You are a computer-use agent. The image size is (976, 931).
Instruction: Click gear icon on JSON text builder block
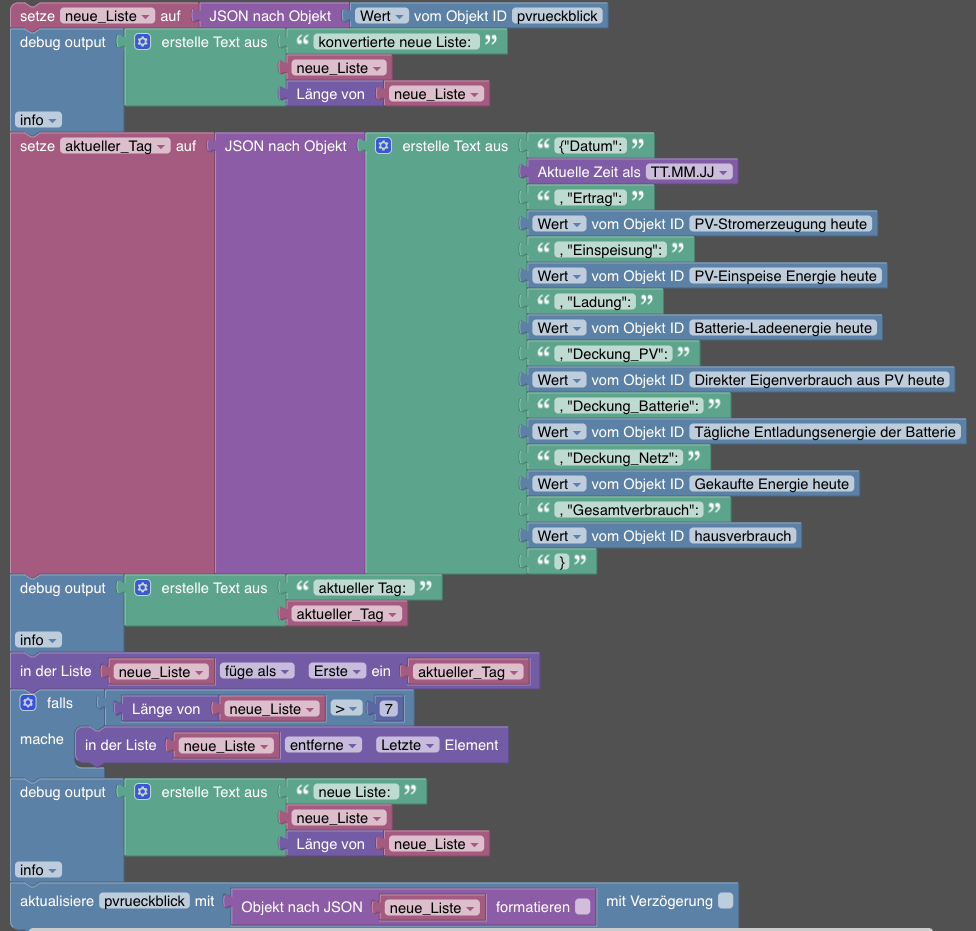tap(383, 146)
